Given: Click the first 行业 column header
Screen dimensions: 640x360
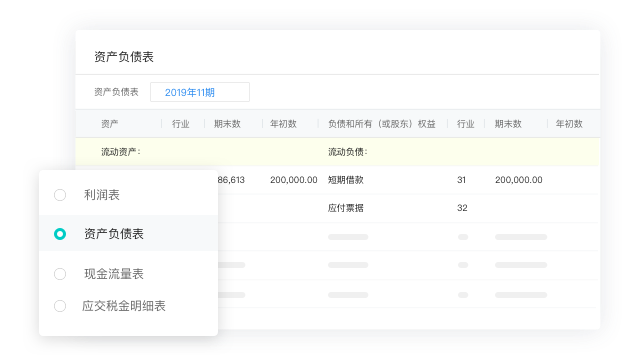Looking at the screenshot, I should (x=180, y=124).
